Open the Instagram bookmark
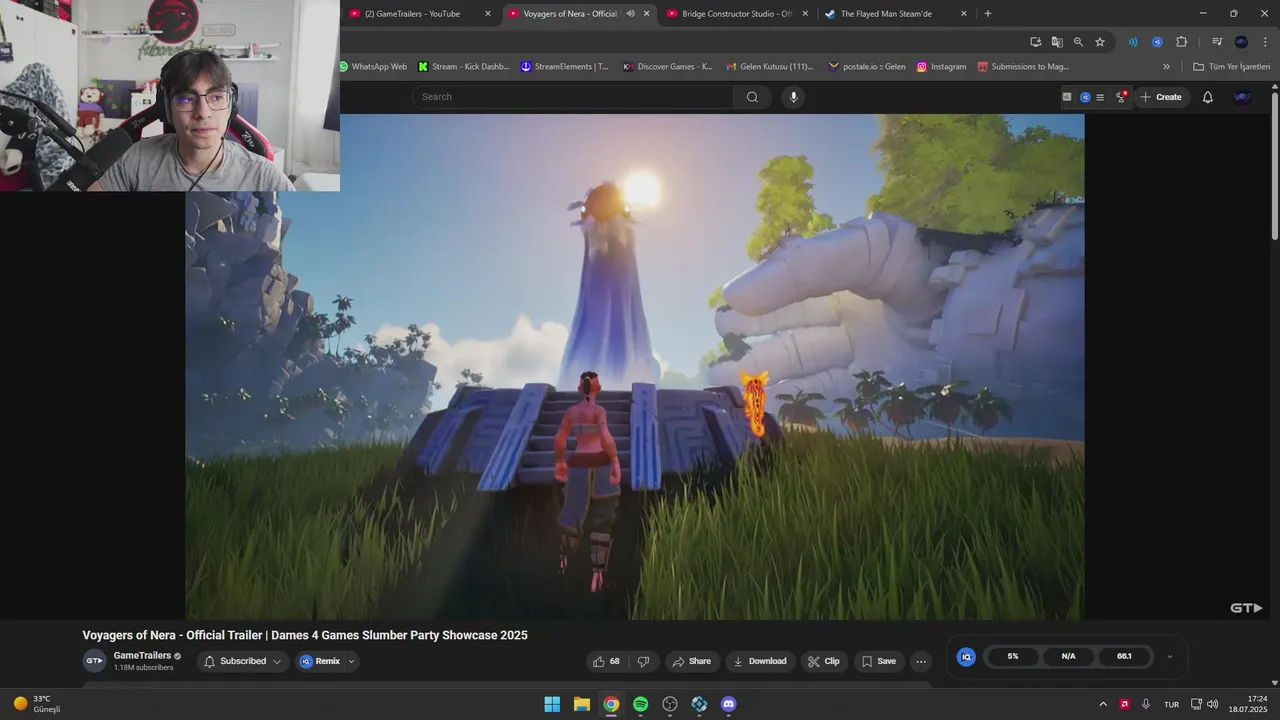This screenshot has width=1280, height=720. click(x=942, y=67)
